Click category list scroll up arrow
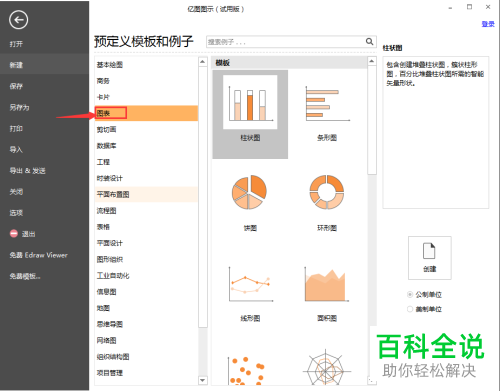 click(203, 62)
